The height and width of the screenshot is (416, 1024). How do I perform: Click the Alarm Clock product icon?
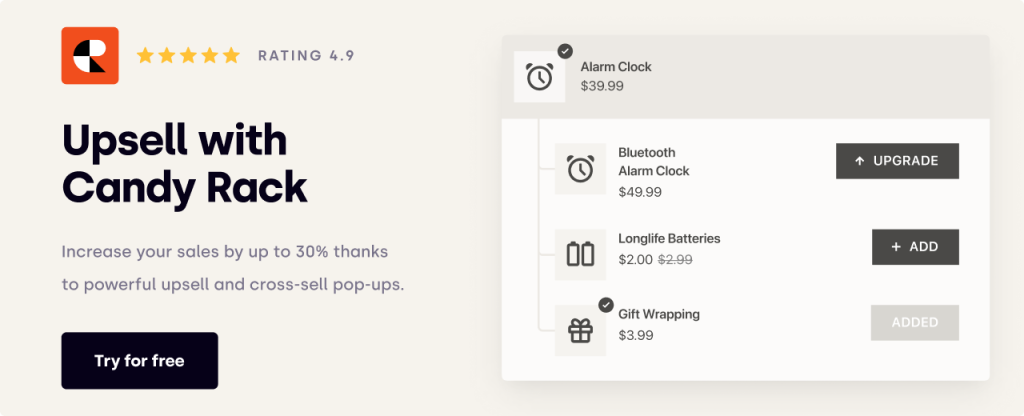pyautogui.click(x=539, y=77)
